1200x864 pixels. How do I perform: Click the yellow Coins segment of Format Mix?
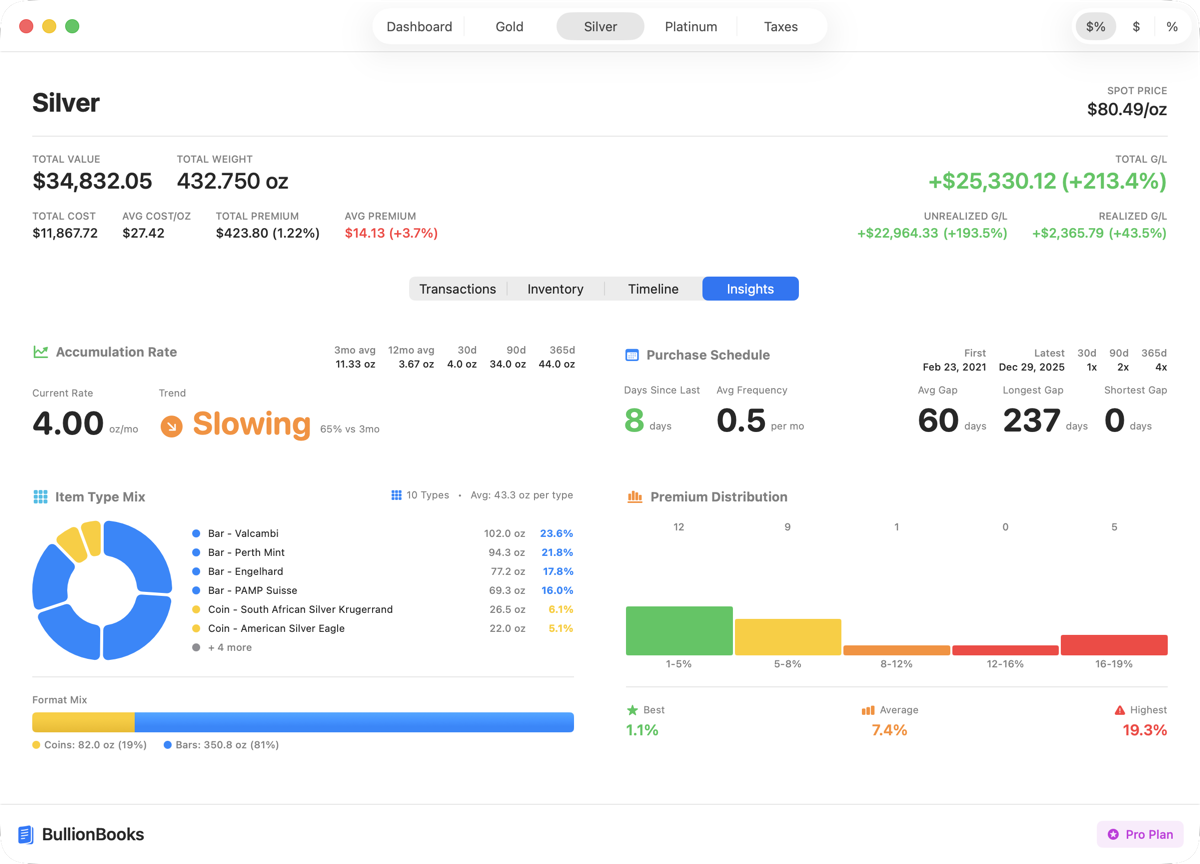[84, 722]
